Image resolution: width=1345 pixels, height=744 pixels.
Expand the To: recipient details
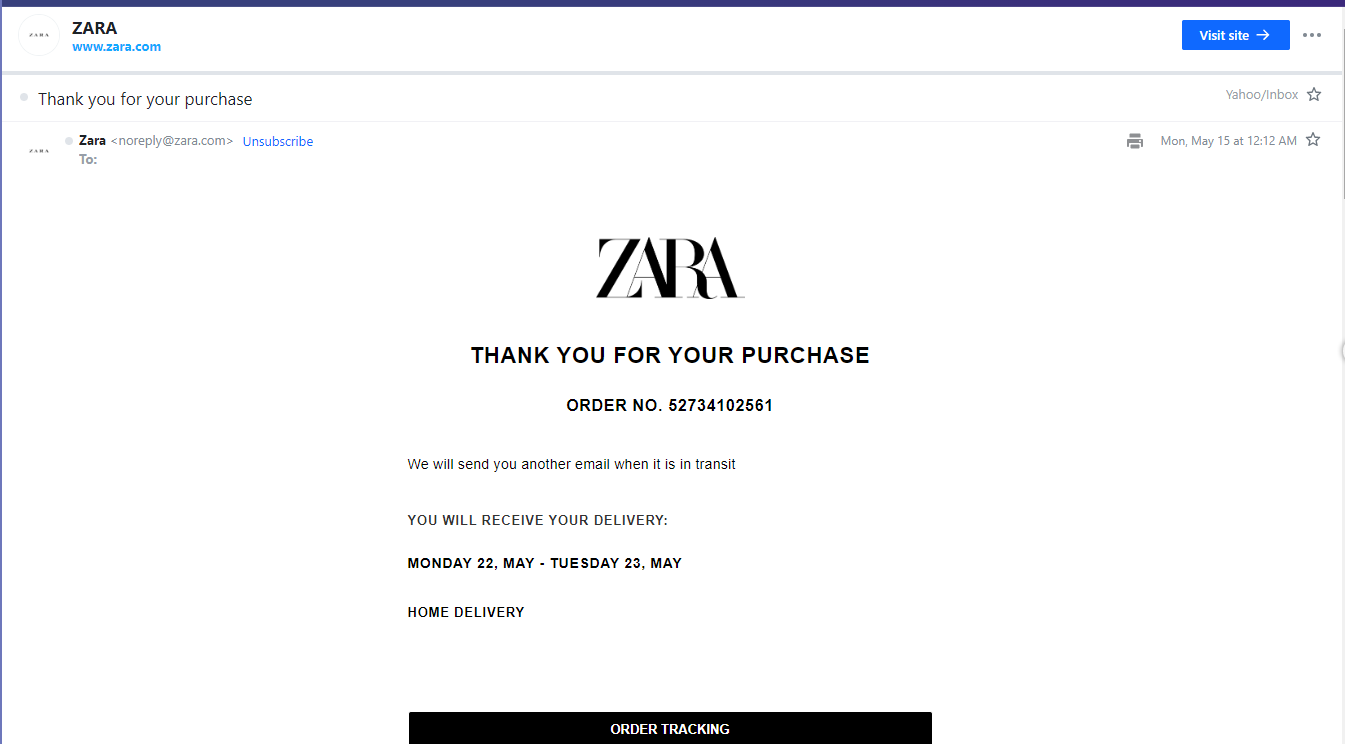click(x=88, y=160)
